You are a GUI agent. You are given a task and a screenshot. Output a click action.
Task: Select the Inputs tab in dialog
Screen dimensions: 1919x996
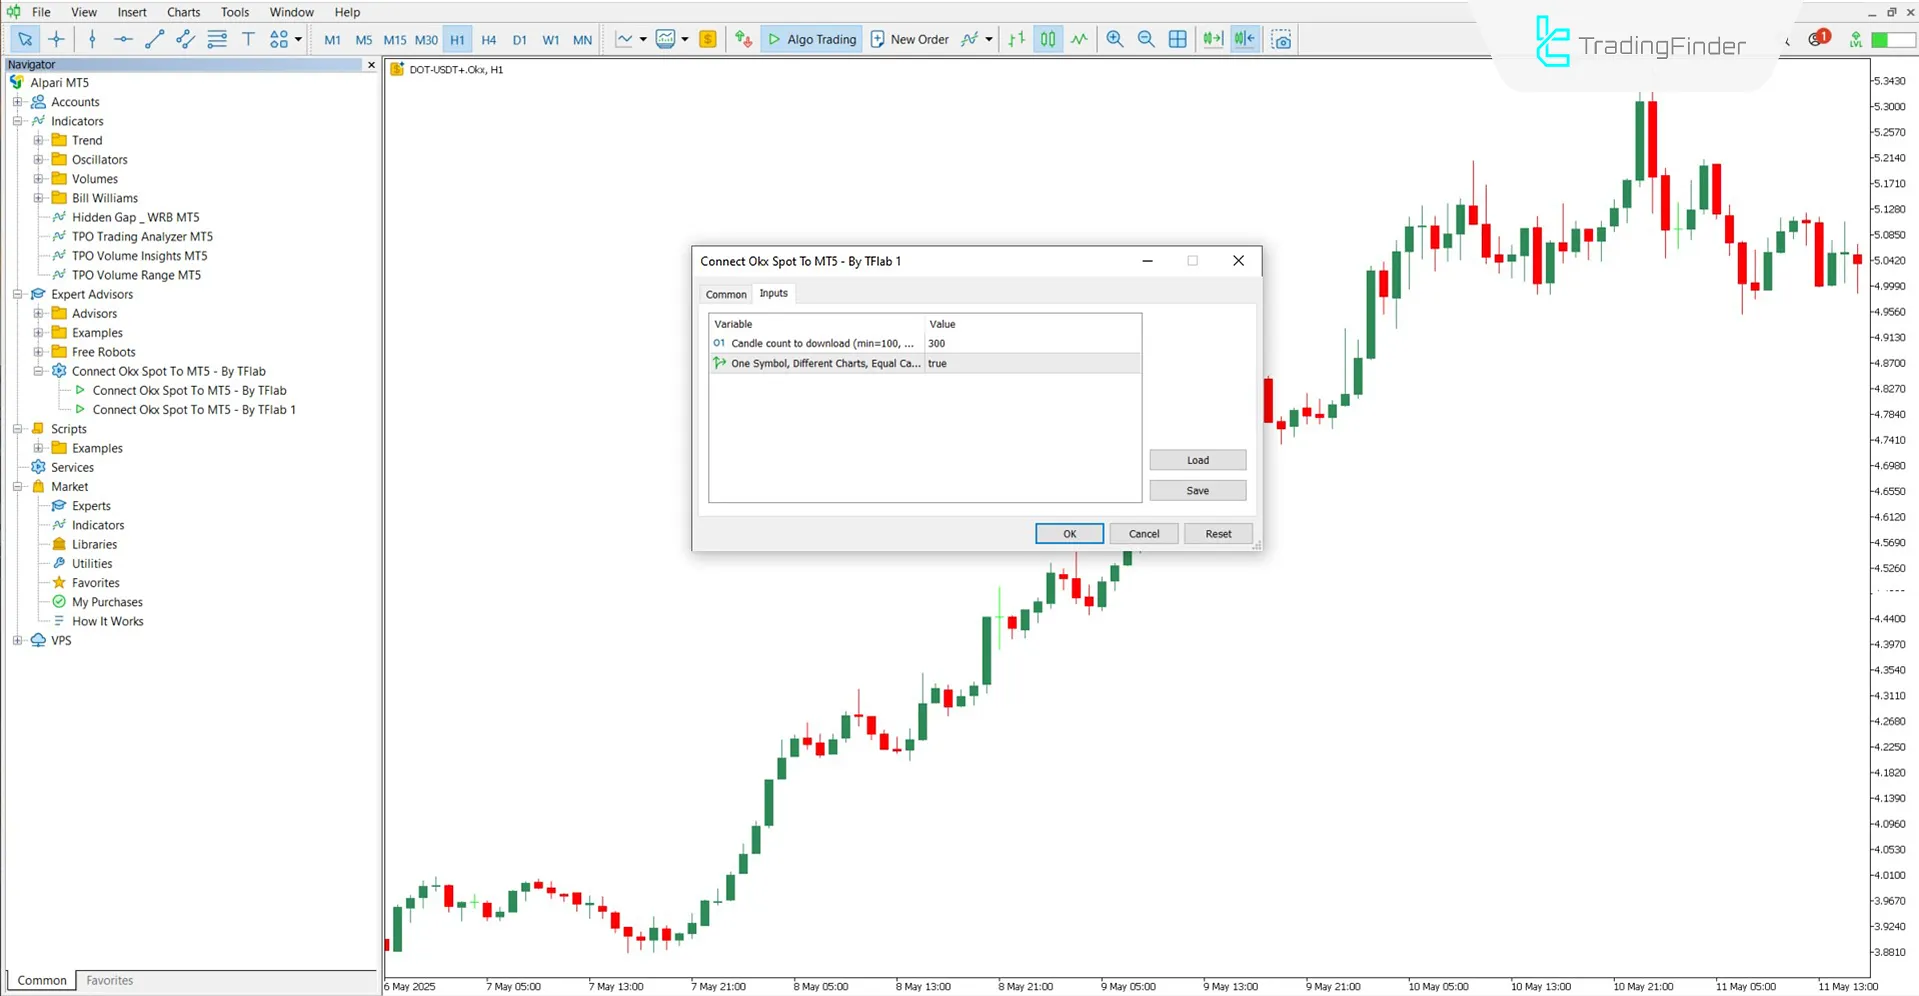[x=773, y=293]
